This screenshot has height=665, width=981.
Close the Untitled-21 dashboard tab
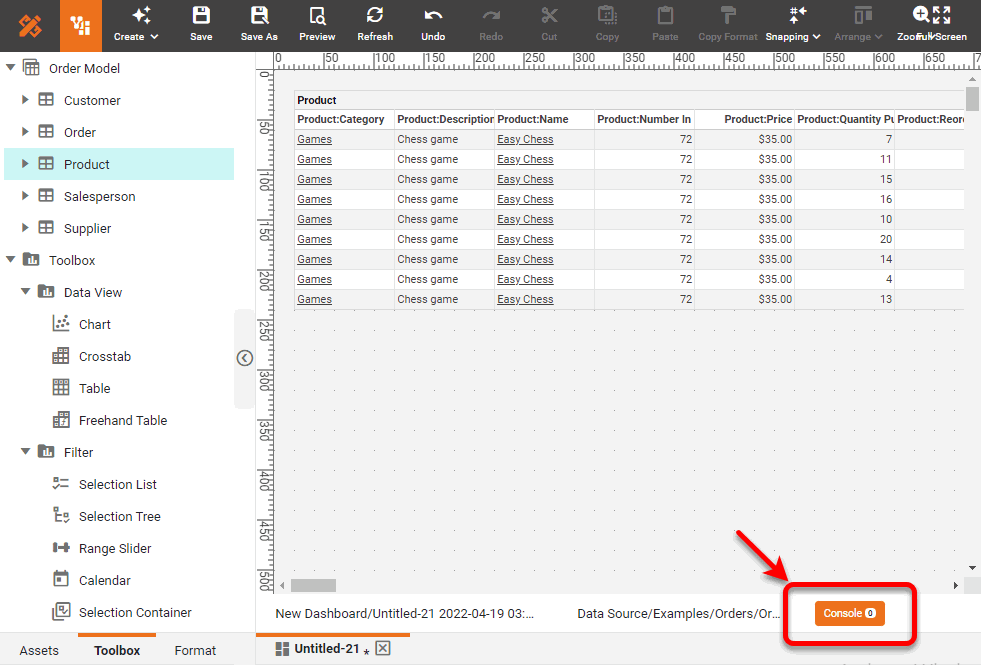coord(382,649)
